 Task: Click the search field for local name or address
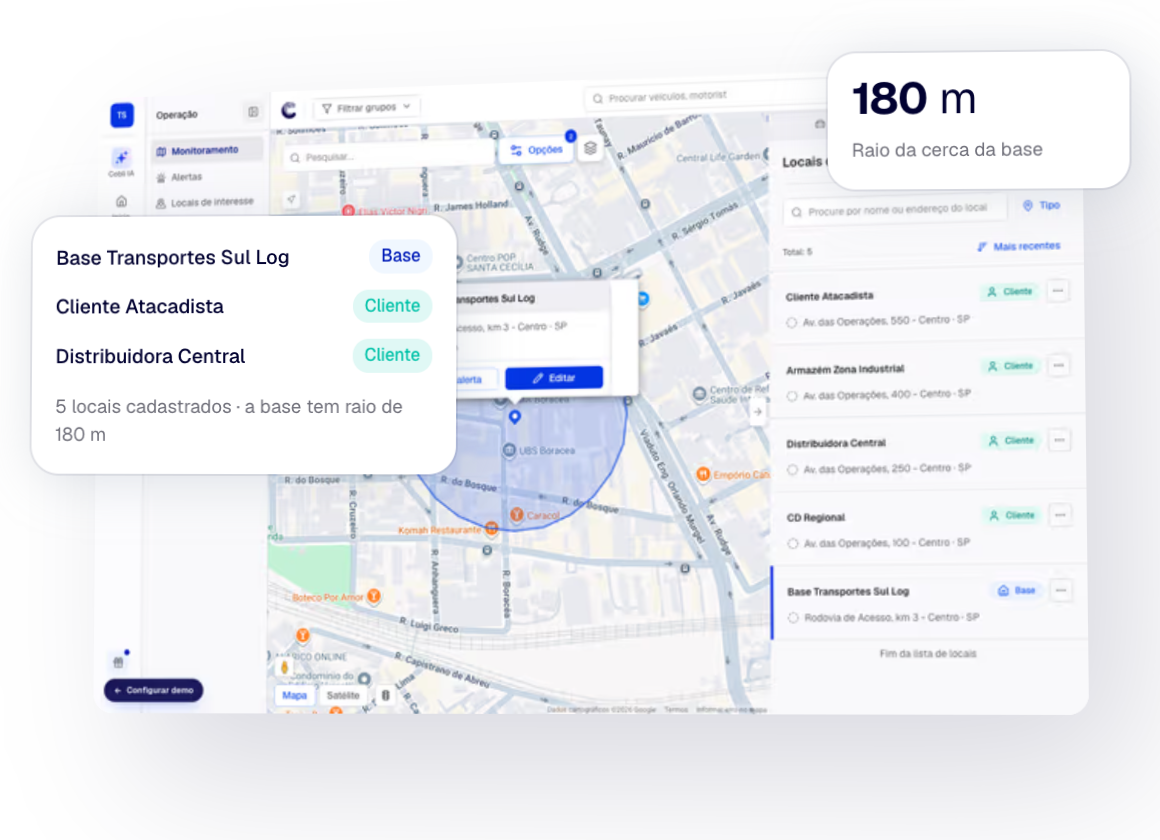tap(895, 210)
